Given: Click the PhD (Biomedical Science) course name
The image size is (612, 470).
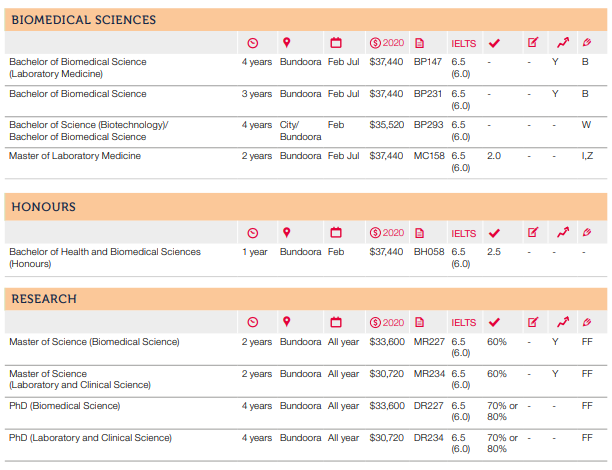Looking at the screenshot, I should coord(64,406).
